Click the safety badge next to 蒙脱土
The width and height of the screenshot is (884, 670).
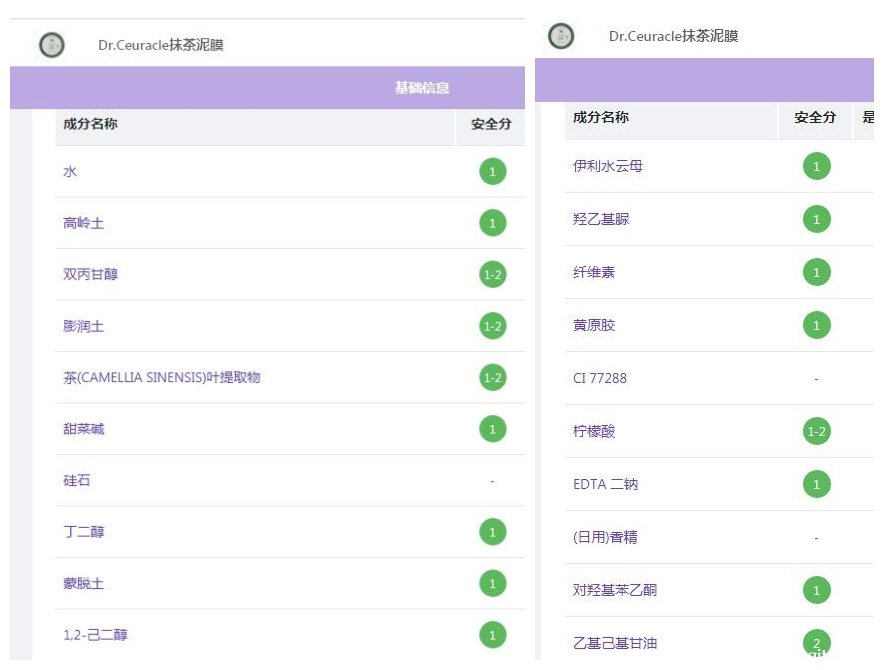492,583
